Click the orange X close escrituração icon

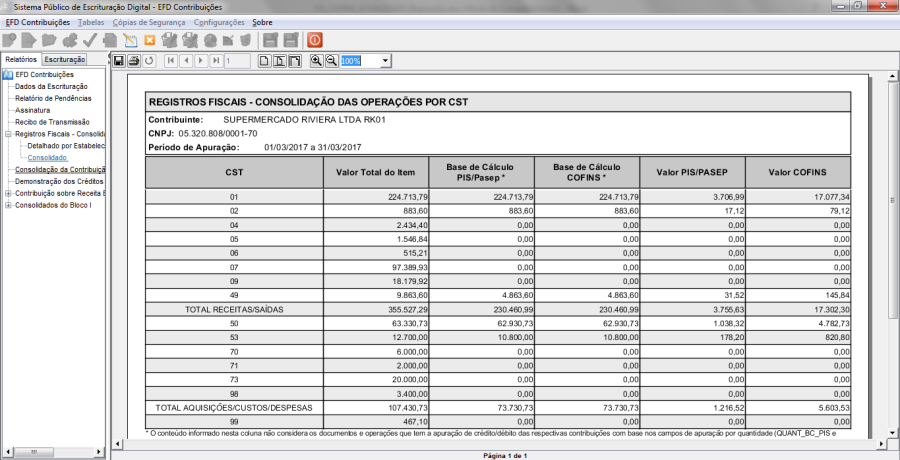pos(149,40)
